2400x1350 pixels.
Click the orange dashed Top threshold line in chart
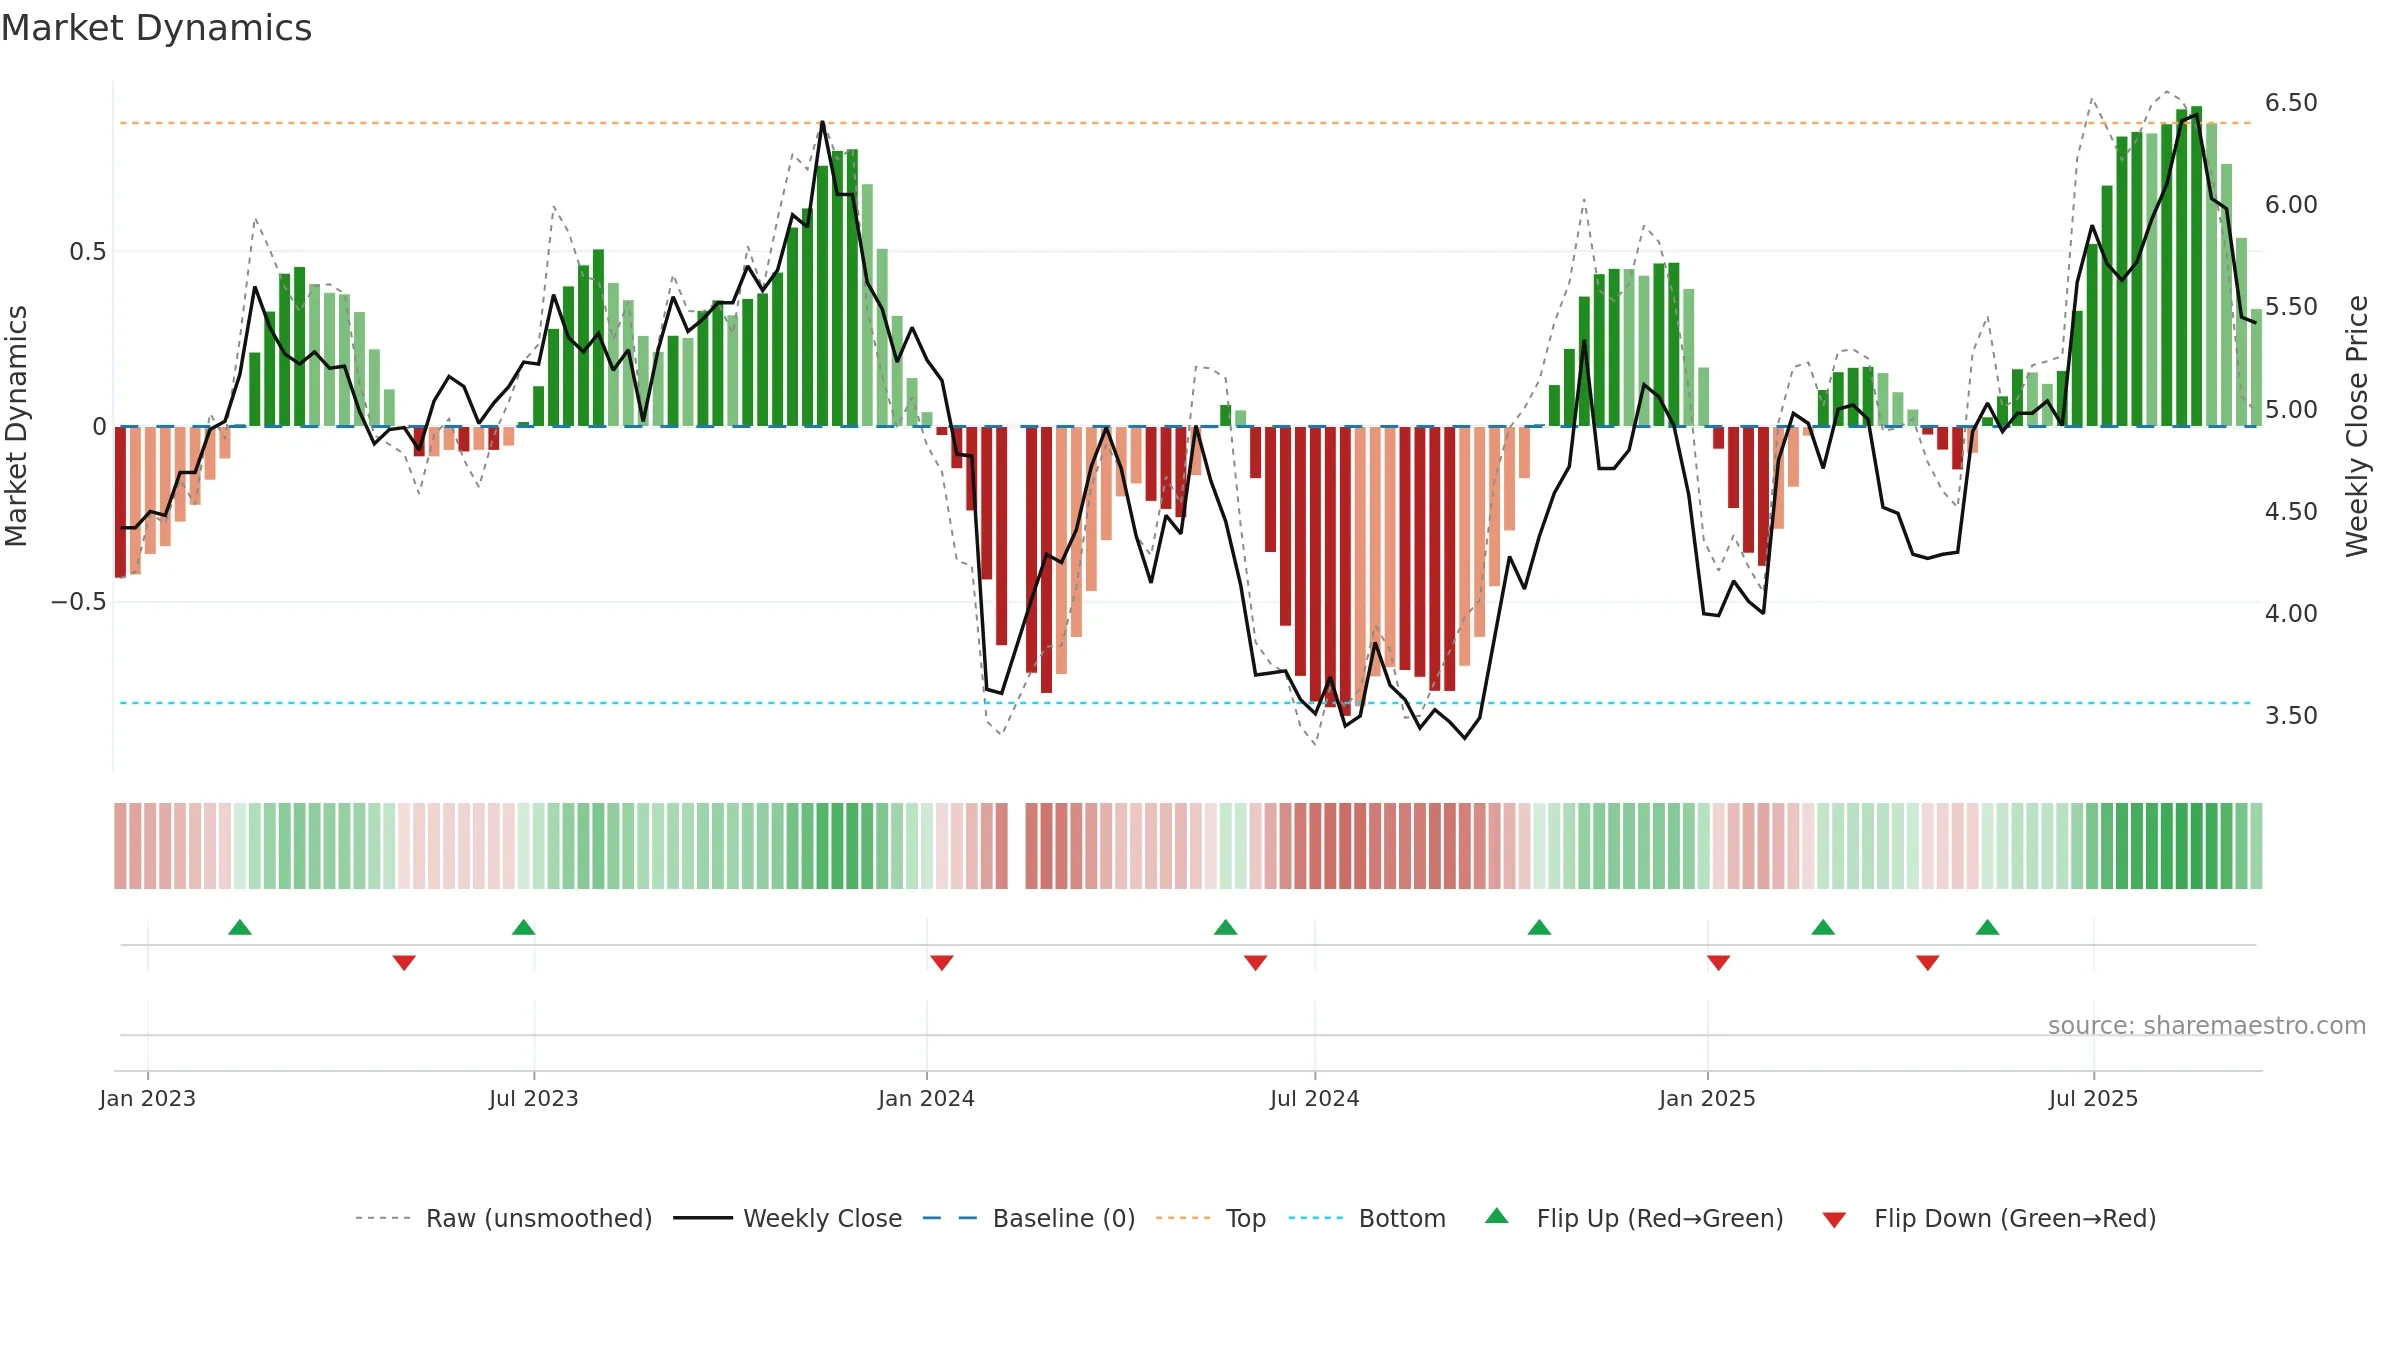tap(1187, 123)
